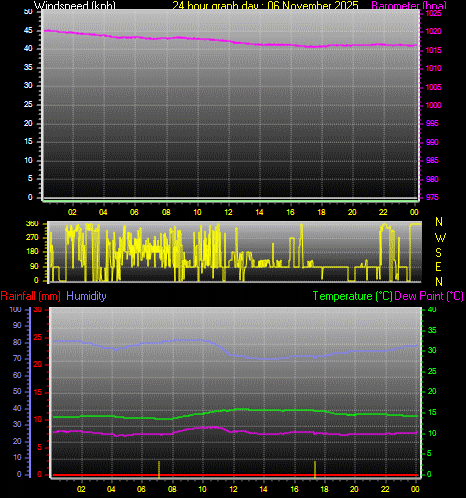Click the compass letter "W" beside wind direction
Screen dimensions: 466x498
pyautogui.click(x=440, y=238)
